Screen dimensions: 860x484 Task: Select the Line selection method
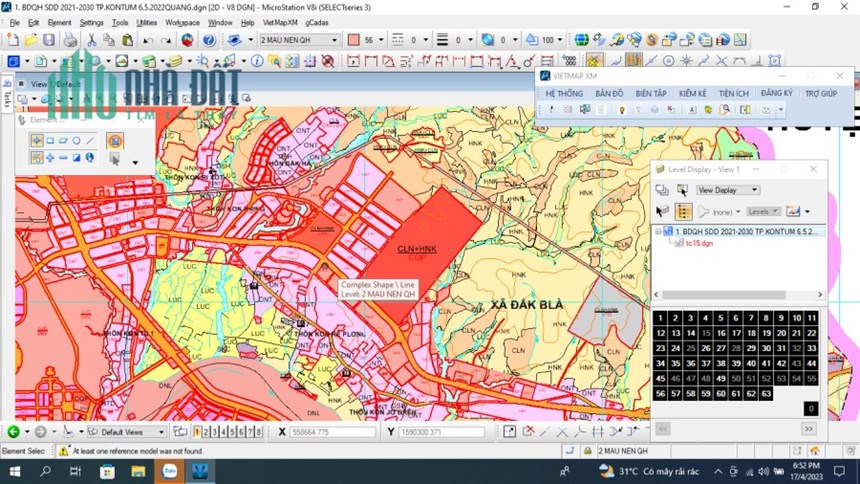click(90, 141)
